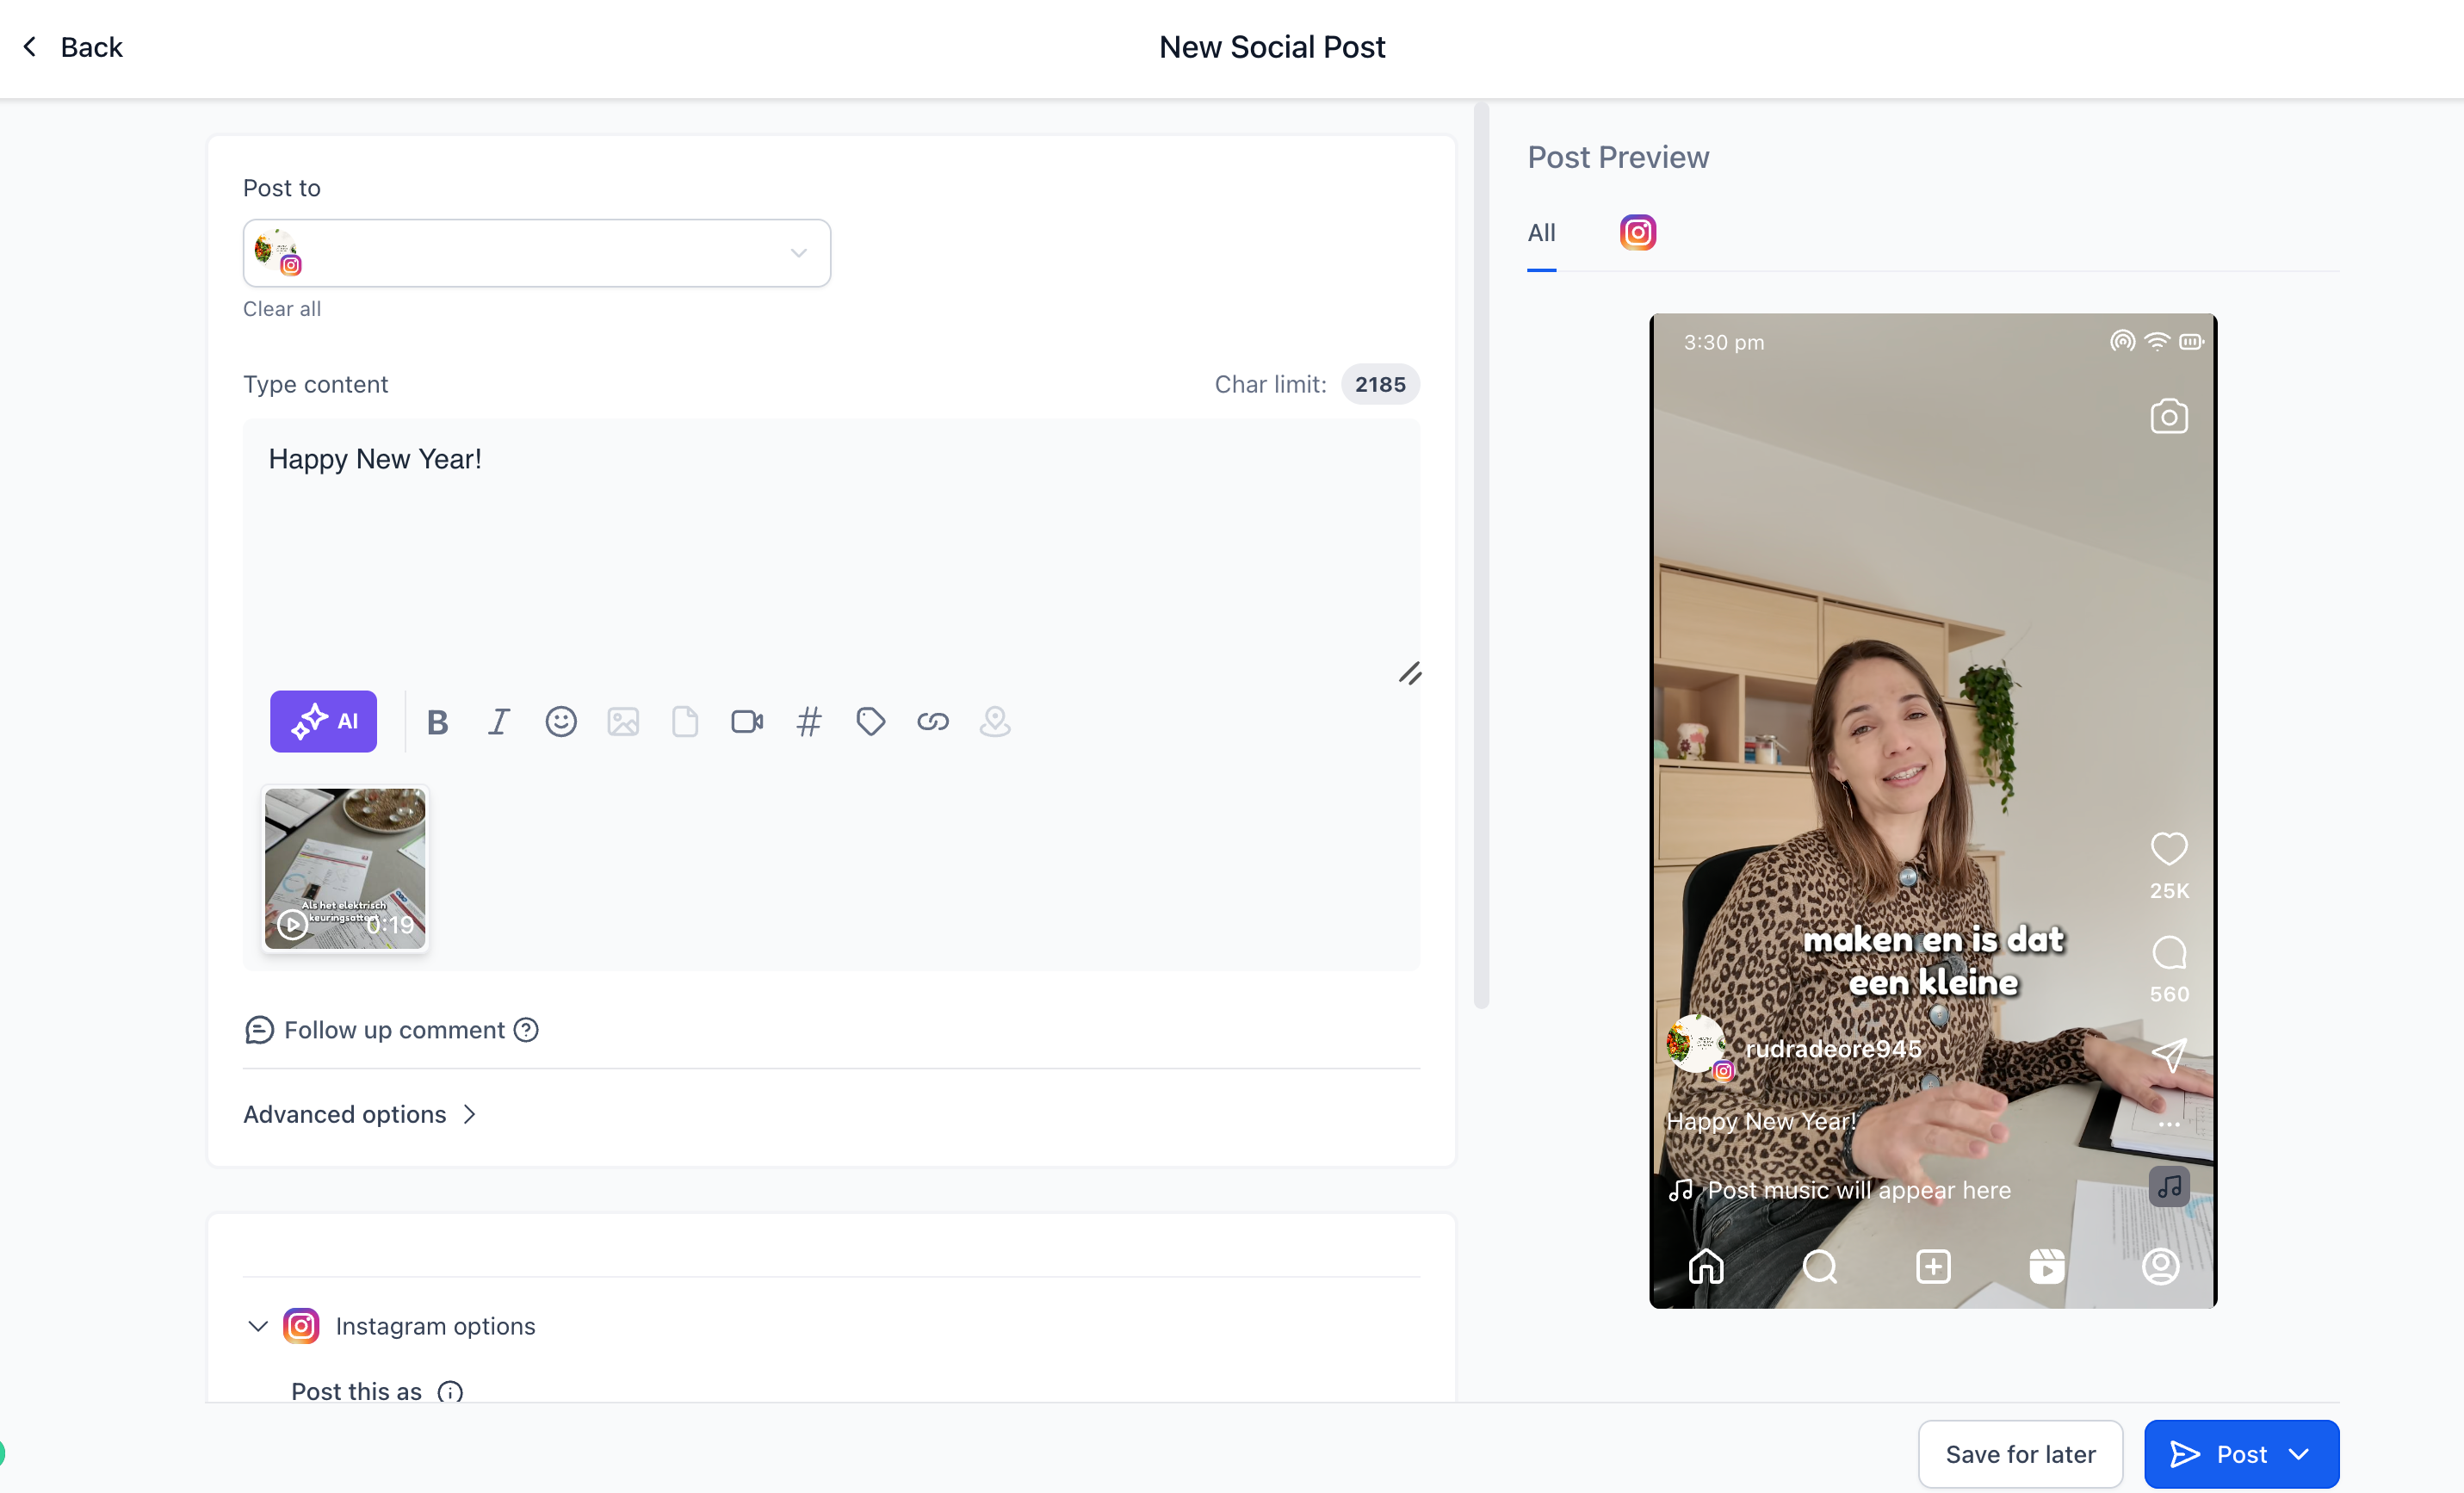Screen dimensions: 2464x1493
Task: Click the three dots more icon in preview
Action: tap(2168, 1124)
